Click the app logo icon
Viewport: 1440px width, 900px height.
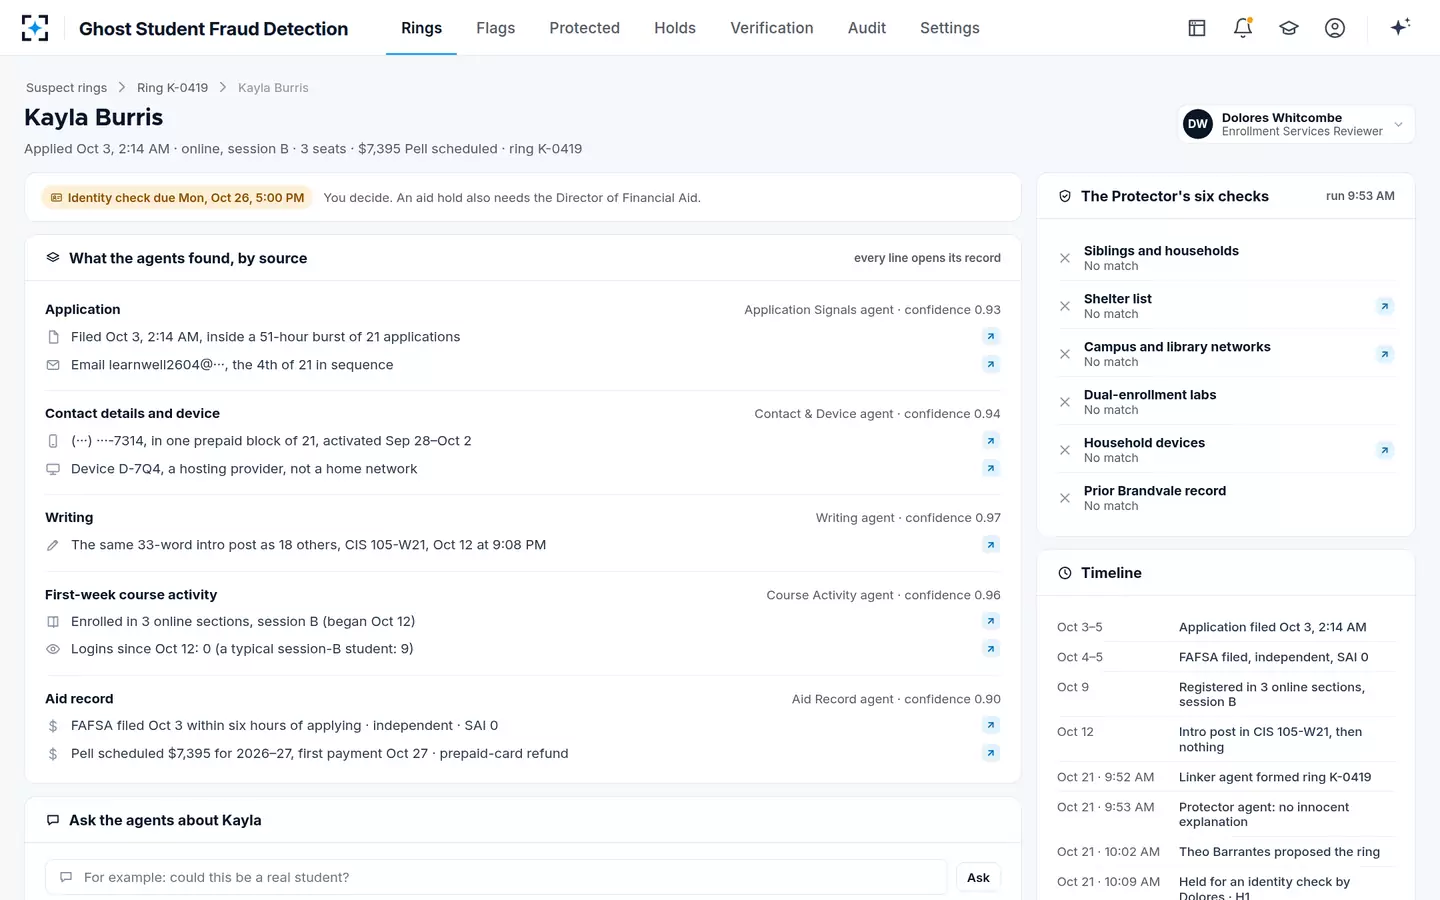tap(35, 28)
